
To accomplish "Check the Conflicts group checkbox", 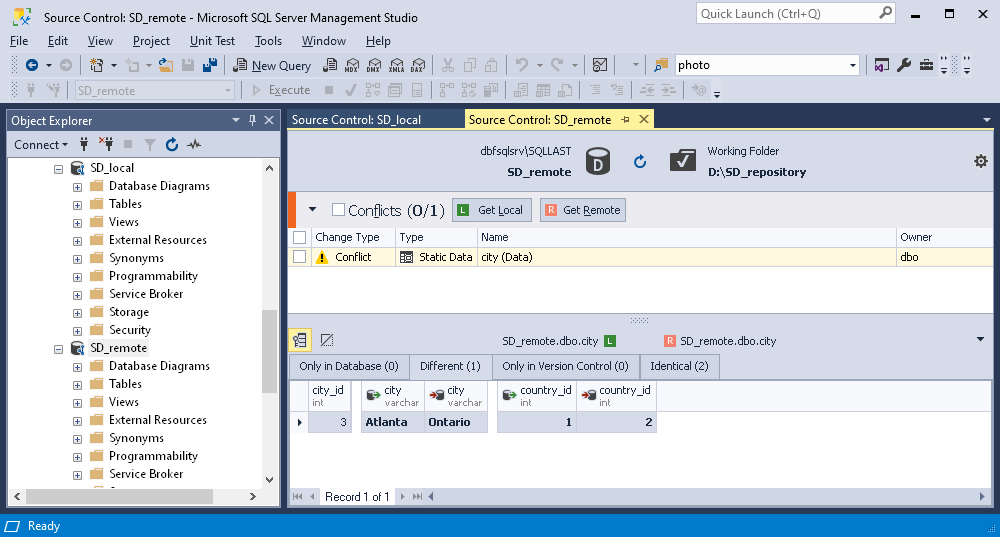I will click(339, 210).
